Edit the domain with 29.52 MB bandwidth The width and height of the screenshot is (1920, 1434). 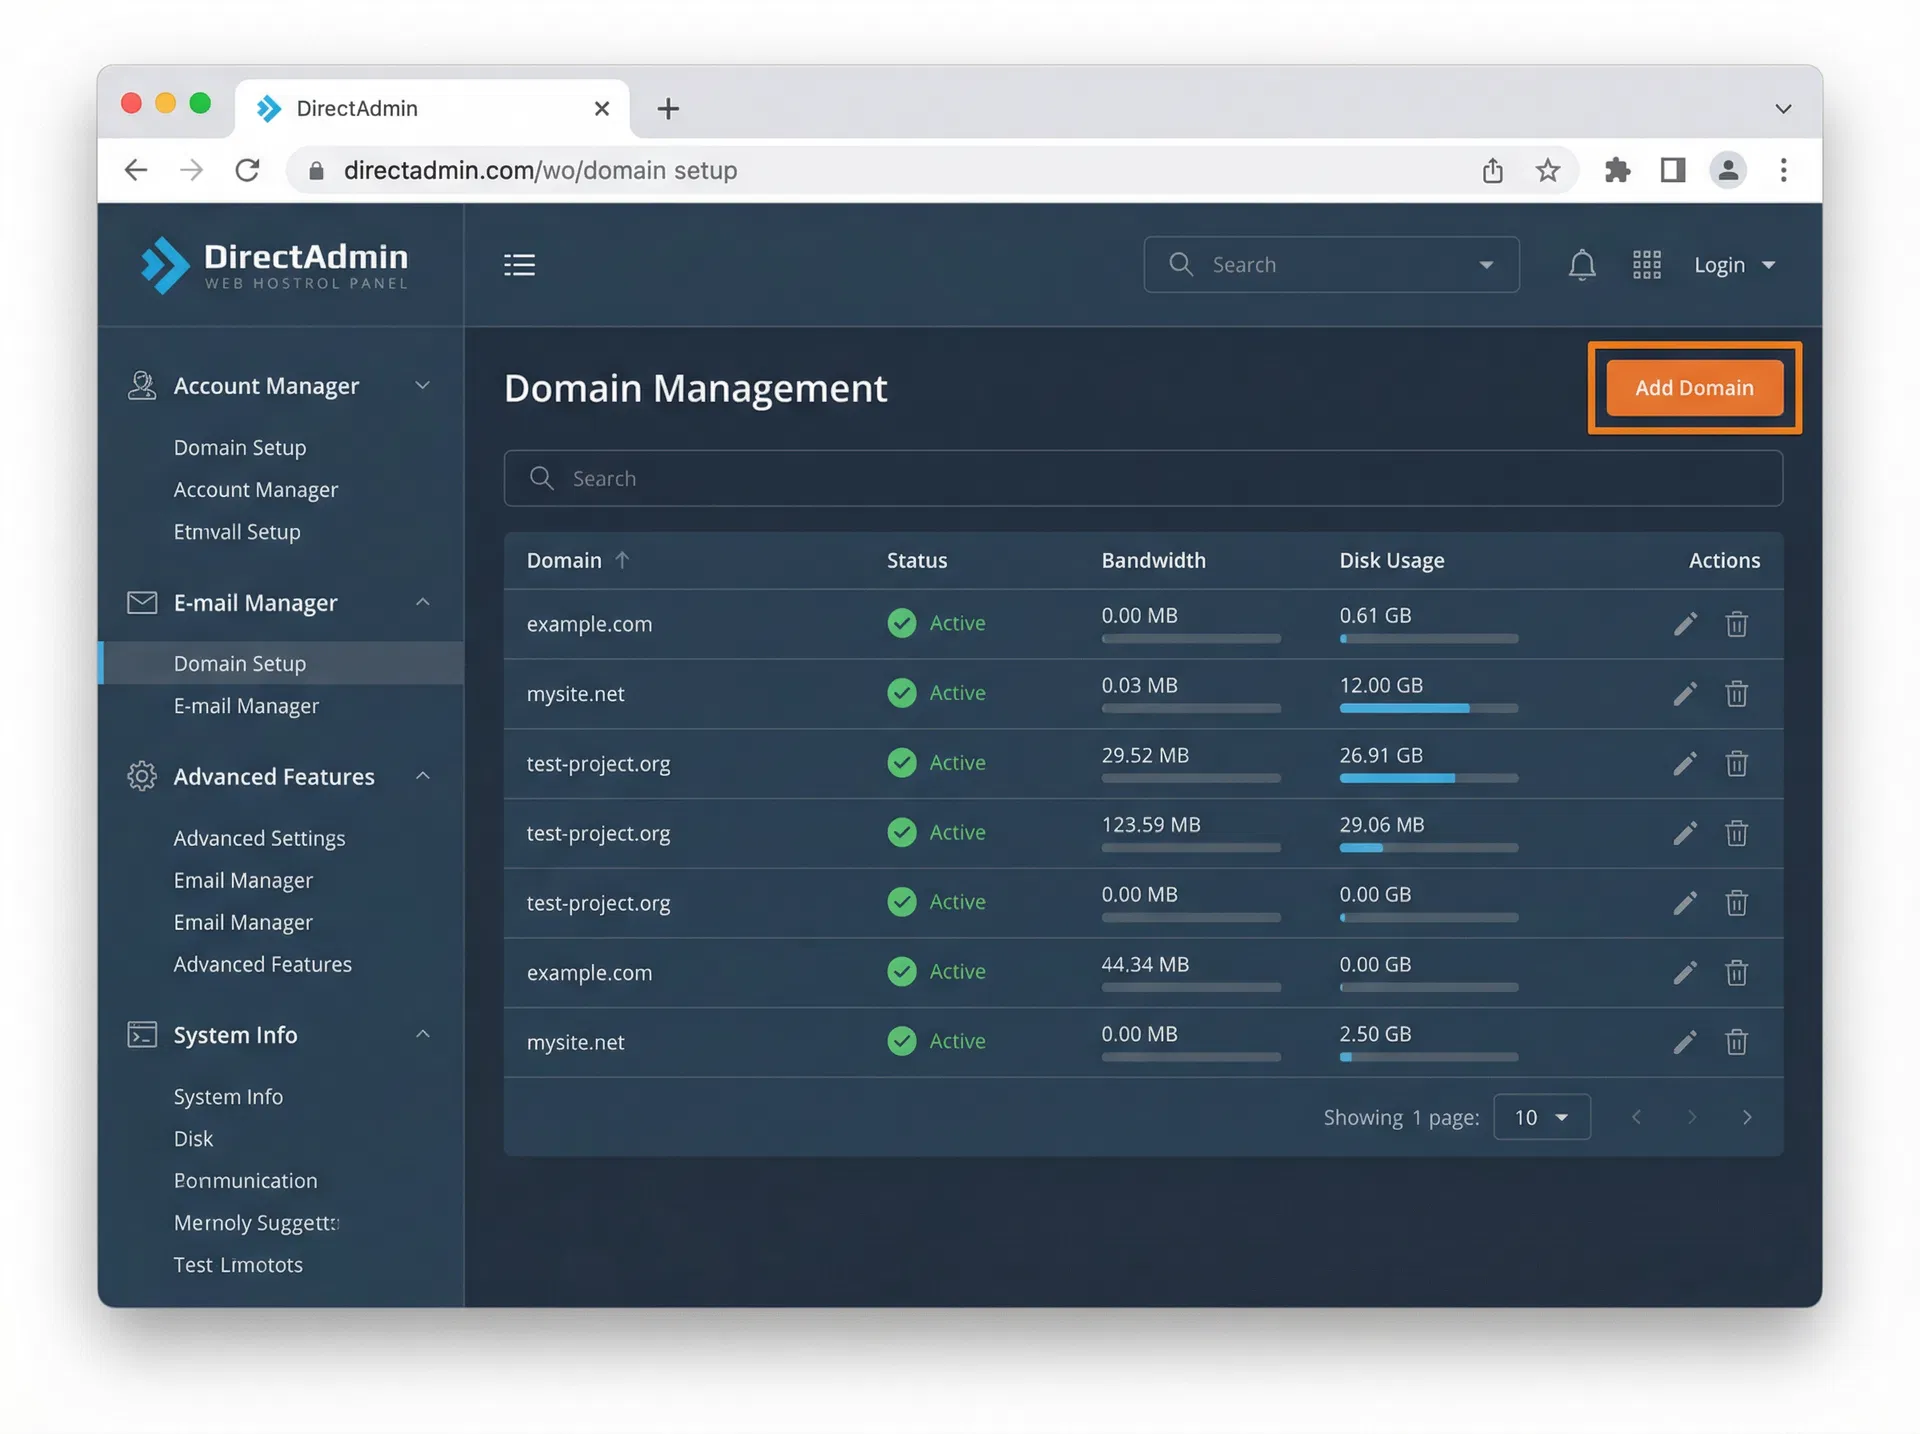click(1685, 764)
